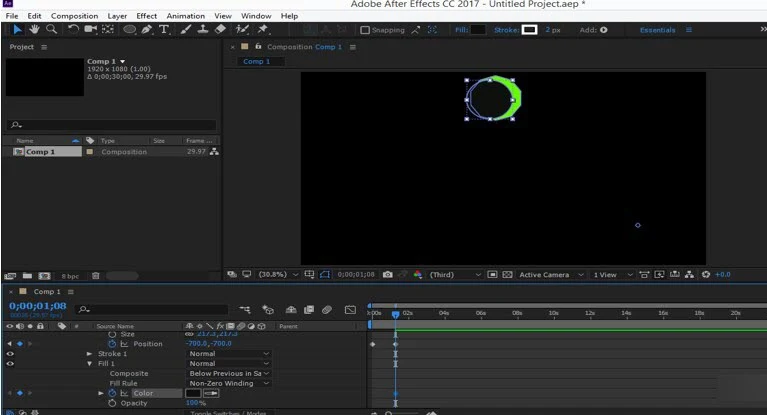Toggle Mask and Shape Path Visibility
767x415 pixels.
tap(325, 275)
